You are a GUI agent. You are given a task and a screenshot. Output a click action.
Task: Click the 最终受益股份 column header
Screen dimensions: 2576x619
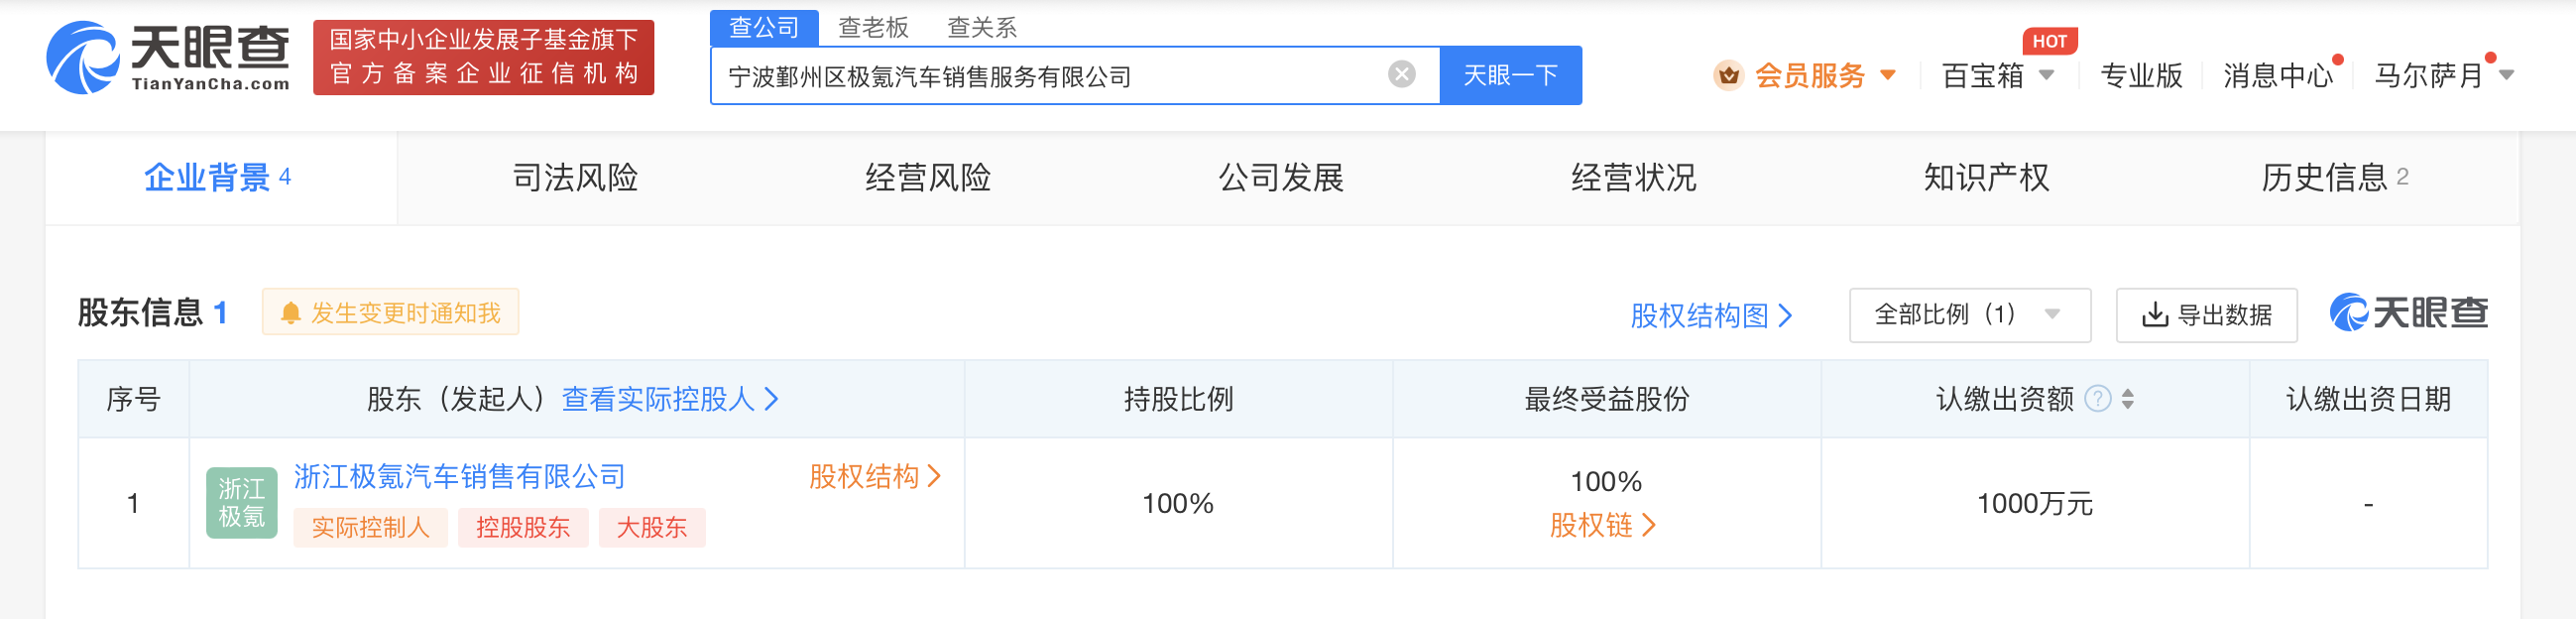pos(1606,400)
